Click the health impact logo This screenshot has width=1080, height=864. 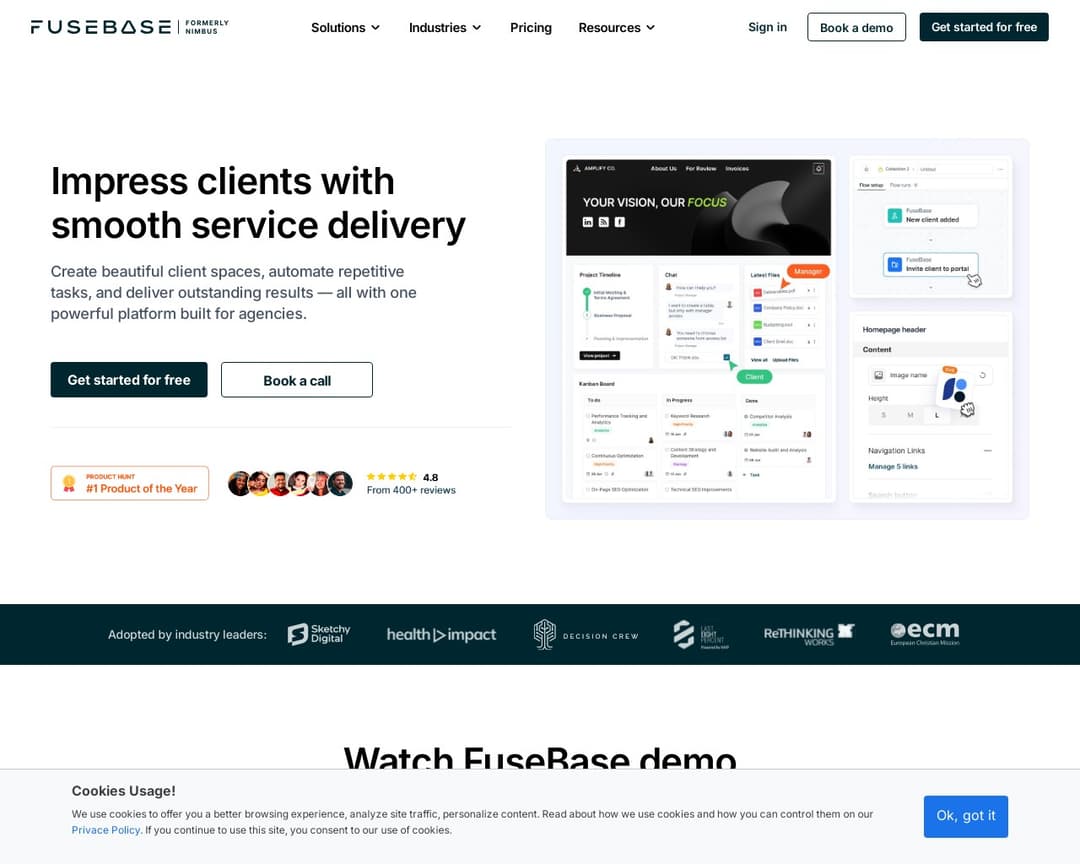[x=441, y=635]
